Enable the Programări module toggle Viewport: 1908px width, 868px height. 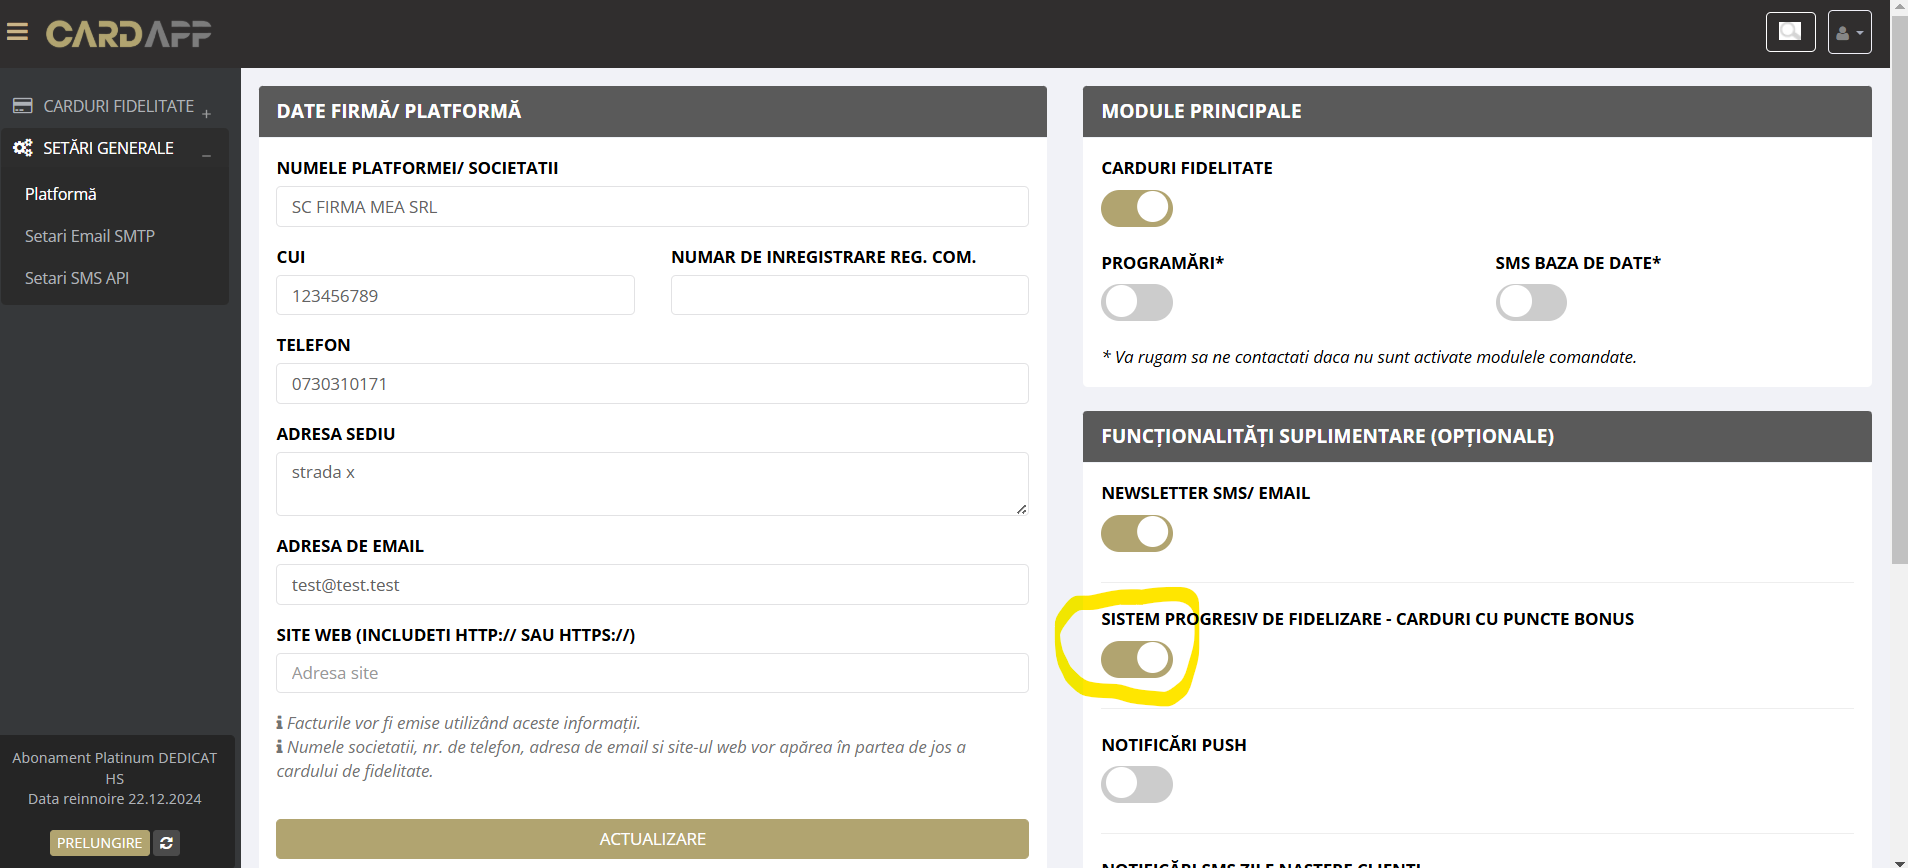tap(1137, 302)
